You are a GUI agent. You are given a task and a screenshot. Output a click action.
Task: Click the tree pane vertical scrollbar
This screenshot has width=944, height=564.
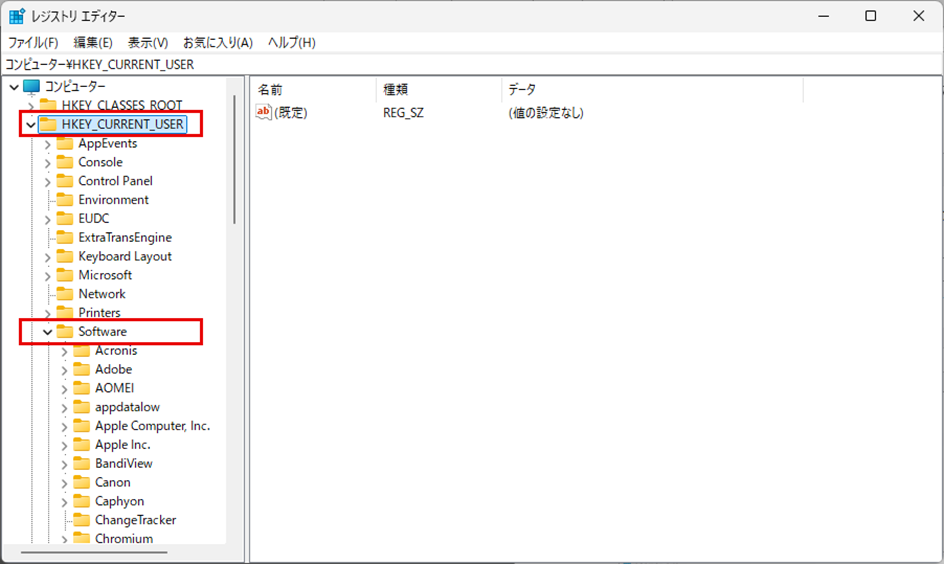point(234,160)
